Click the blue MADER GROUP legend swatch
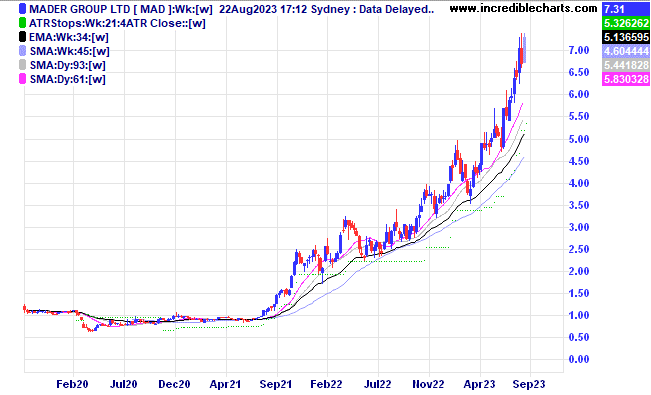This screenshot has width=651, height=395. 22,9
